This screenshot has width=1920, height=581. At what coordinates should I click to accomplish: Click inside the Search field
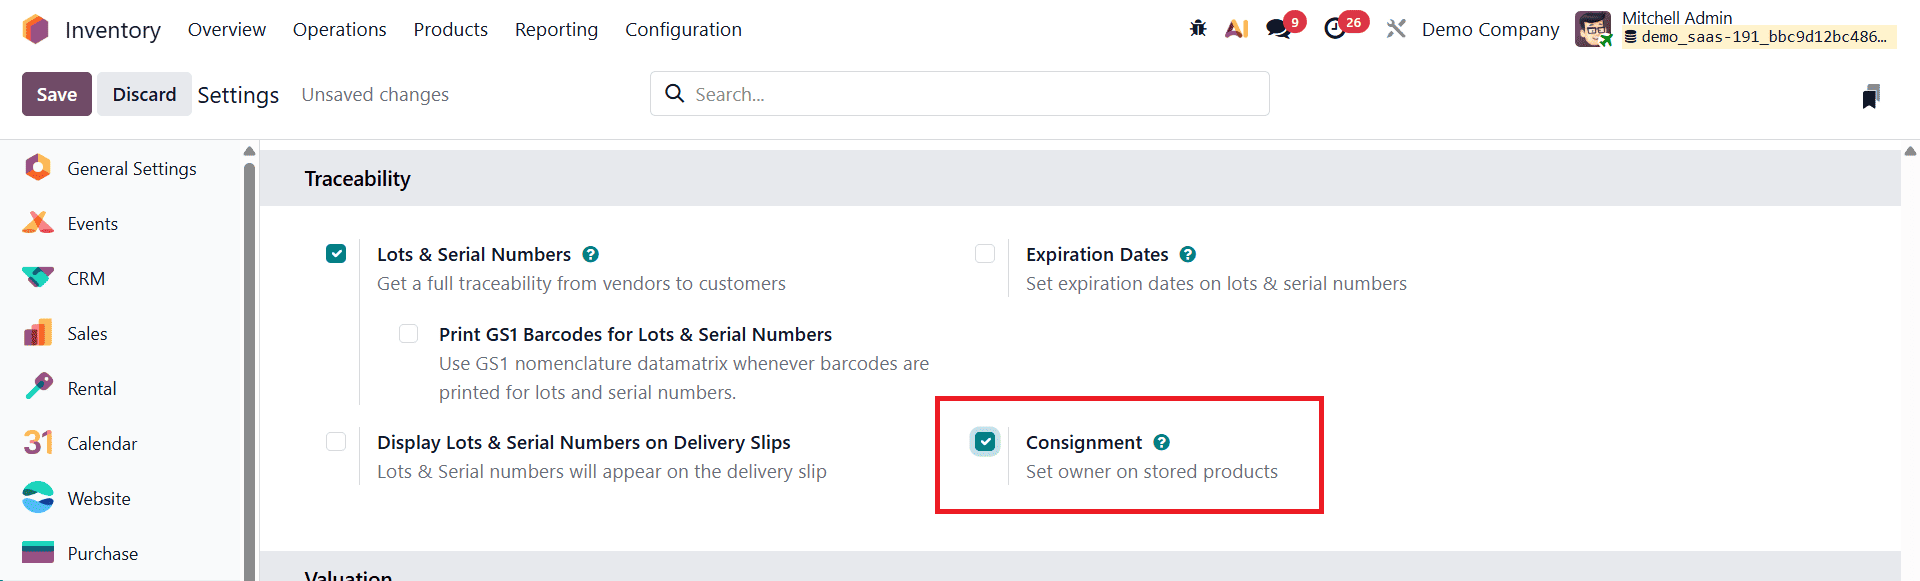coord(959,93)
